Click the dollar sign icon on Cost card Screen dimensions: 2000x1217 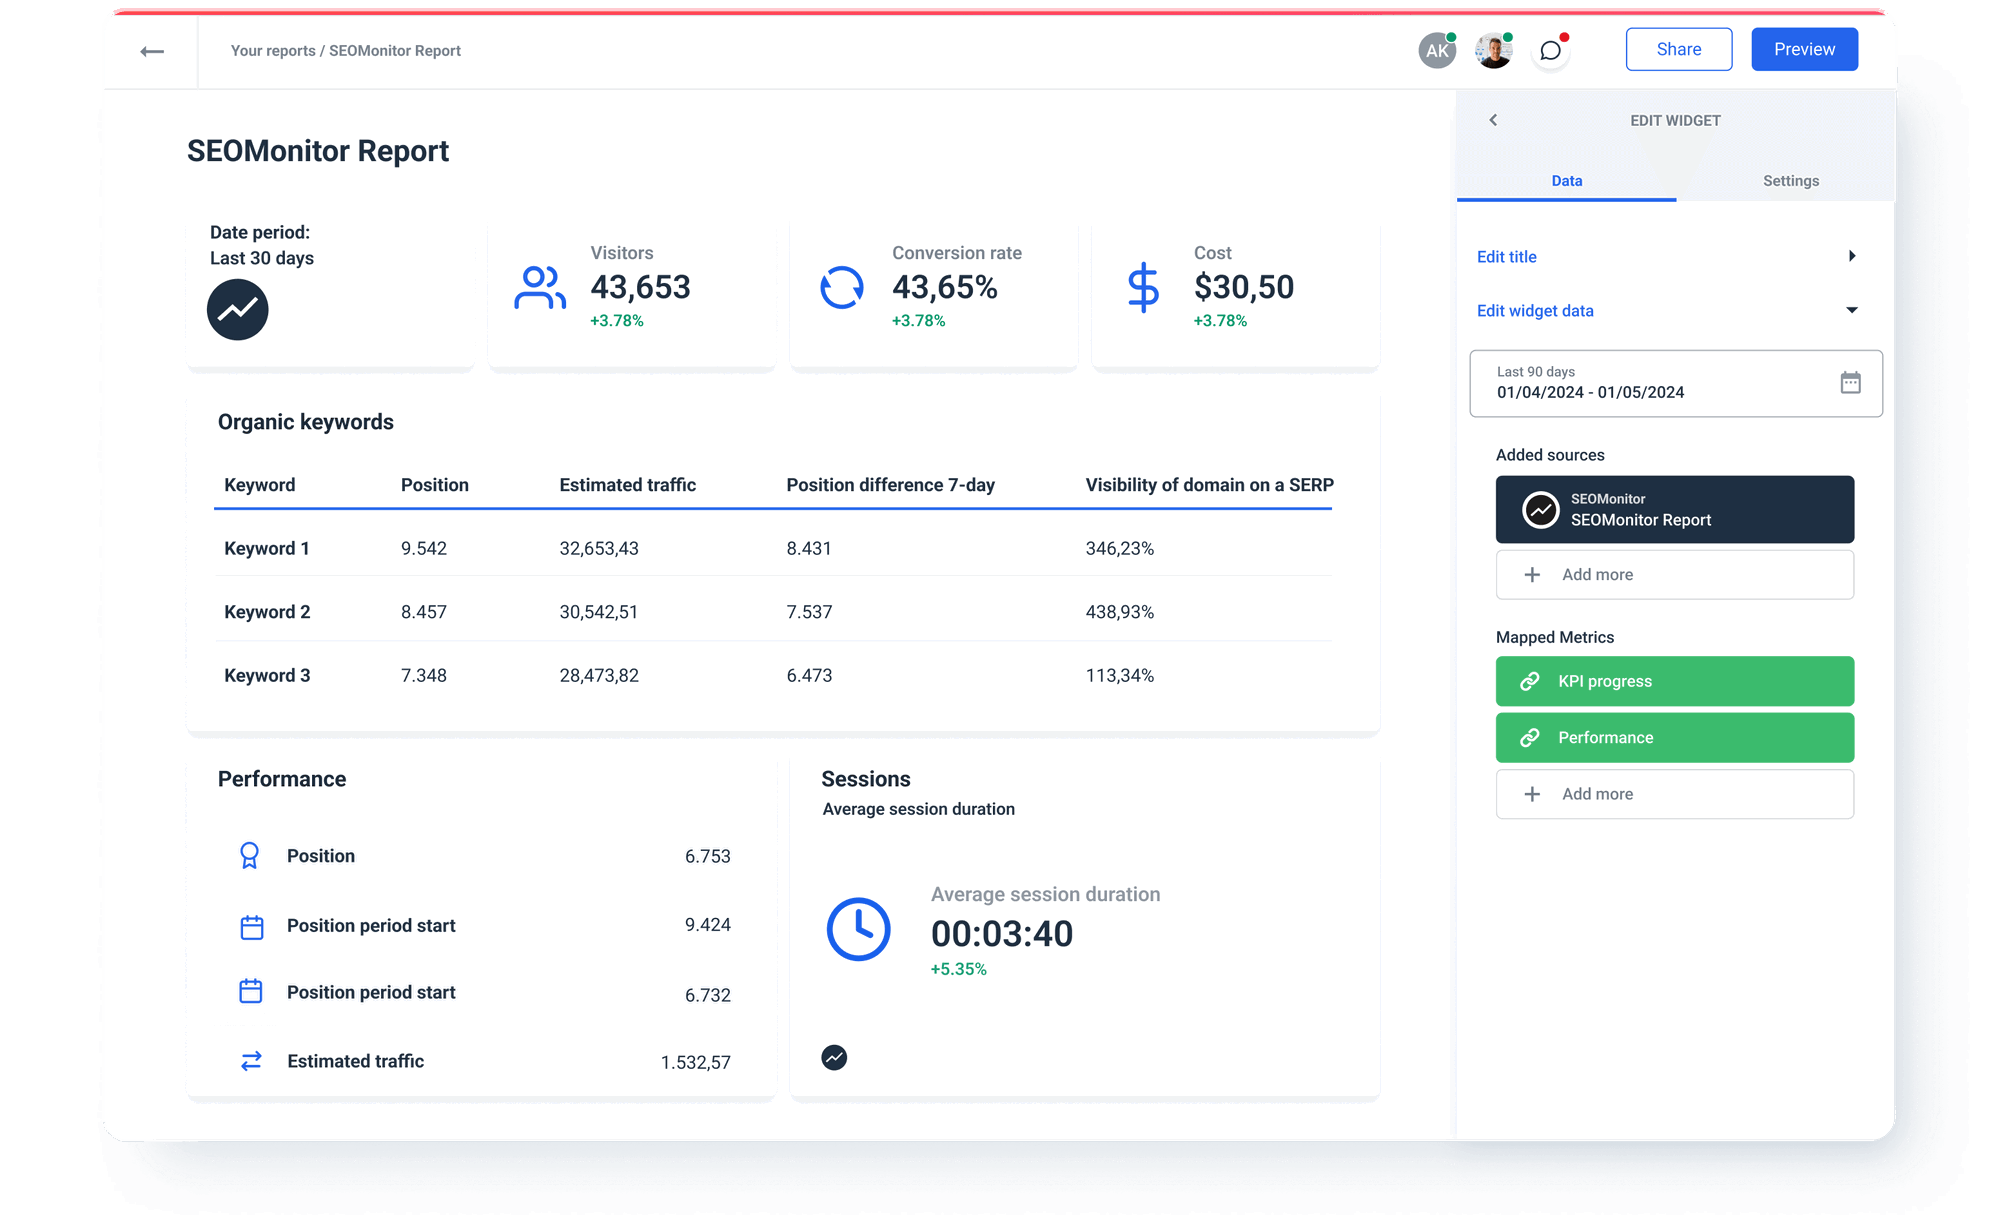pyautogui.click(x=1143, y=287)
